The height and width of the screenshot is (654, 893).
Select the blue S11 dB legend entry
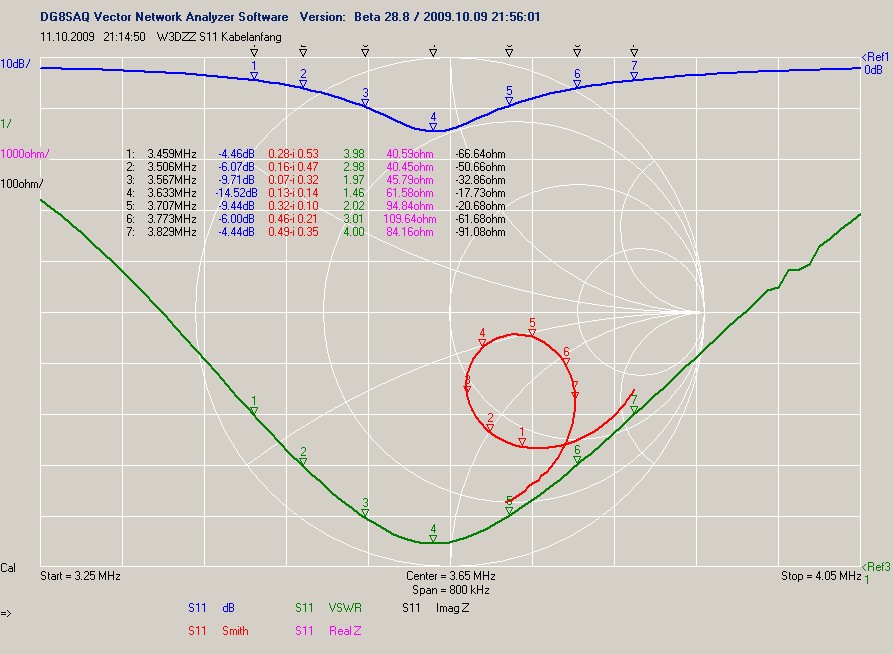pyautogui.click(x=212, y=607)
